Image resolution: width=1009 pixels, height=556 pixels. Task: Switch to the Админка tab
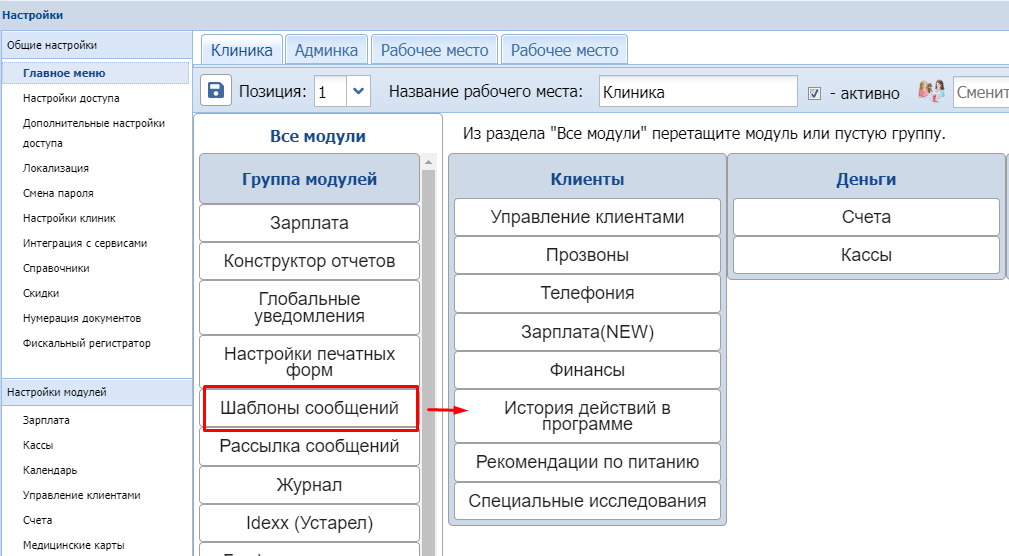pos(326,50)
